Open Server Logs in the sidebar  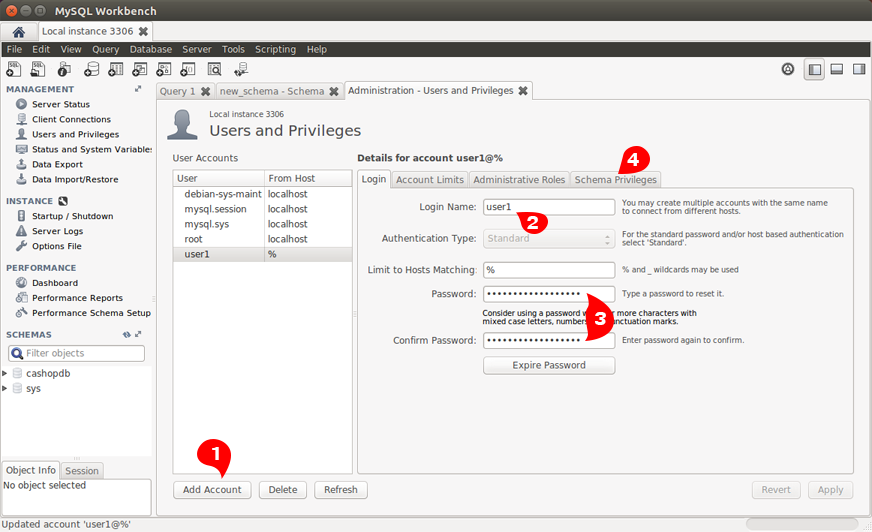click(x=57, y=231)
